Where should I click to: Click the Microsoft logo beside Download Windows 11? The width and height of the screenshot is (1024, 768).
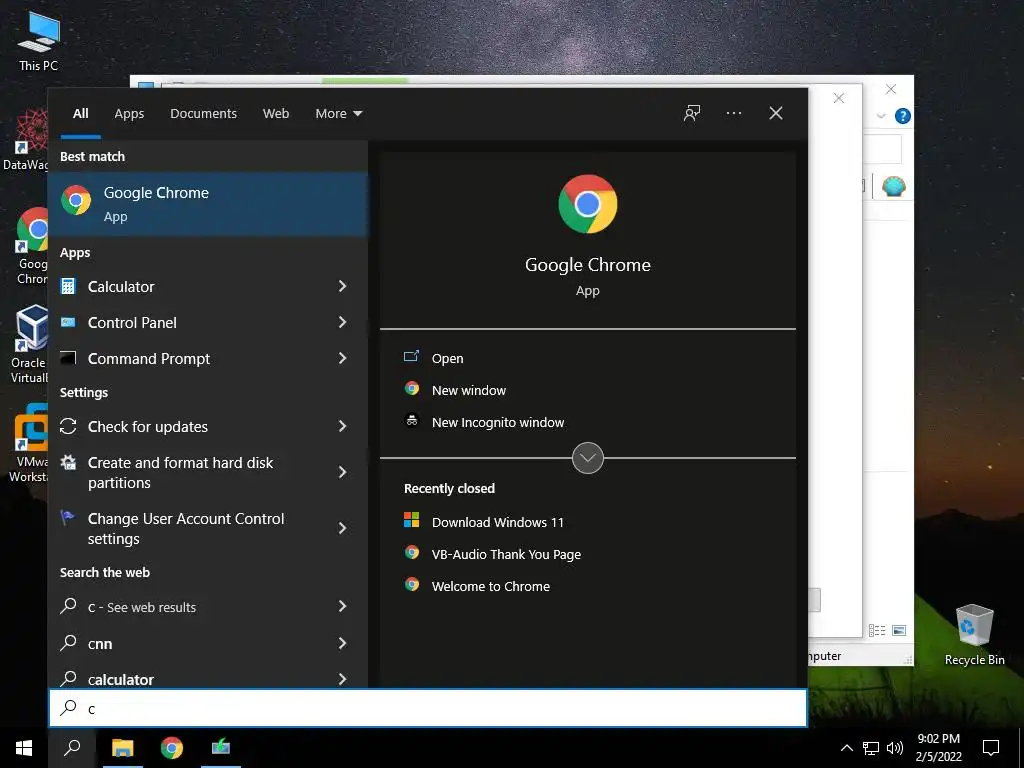coord(411,520)
